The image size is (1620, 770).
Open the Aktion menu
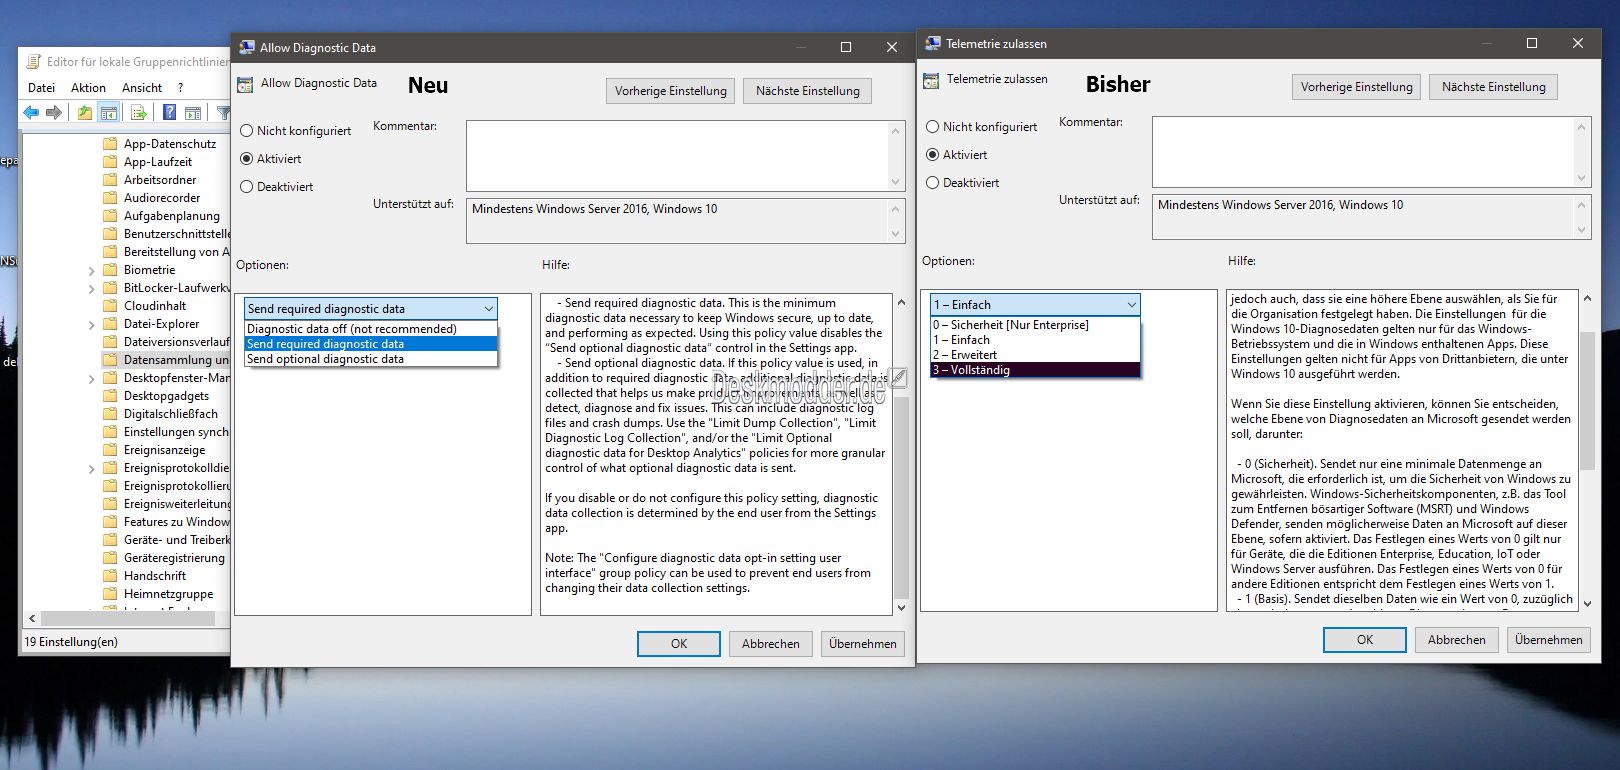click(x=88, y=88)
